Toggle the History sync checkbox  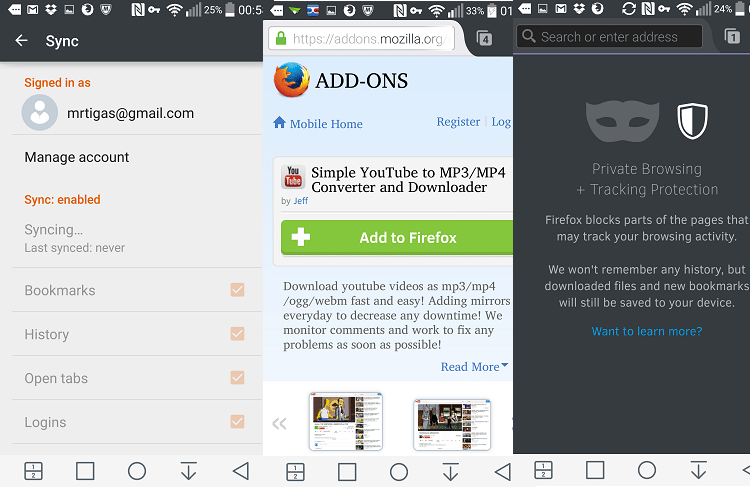(x=237, y=333)
